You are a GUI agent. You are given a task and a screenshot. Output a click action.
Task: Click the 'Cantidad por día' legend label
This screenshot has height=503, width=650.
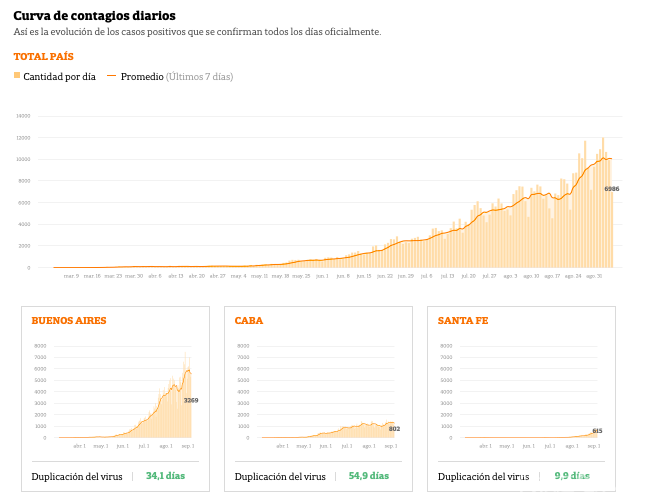point(59,77)
